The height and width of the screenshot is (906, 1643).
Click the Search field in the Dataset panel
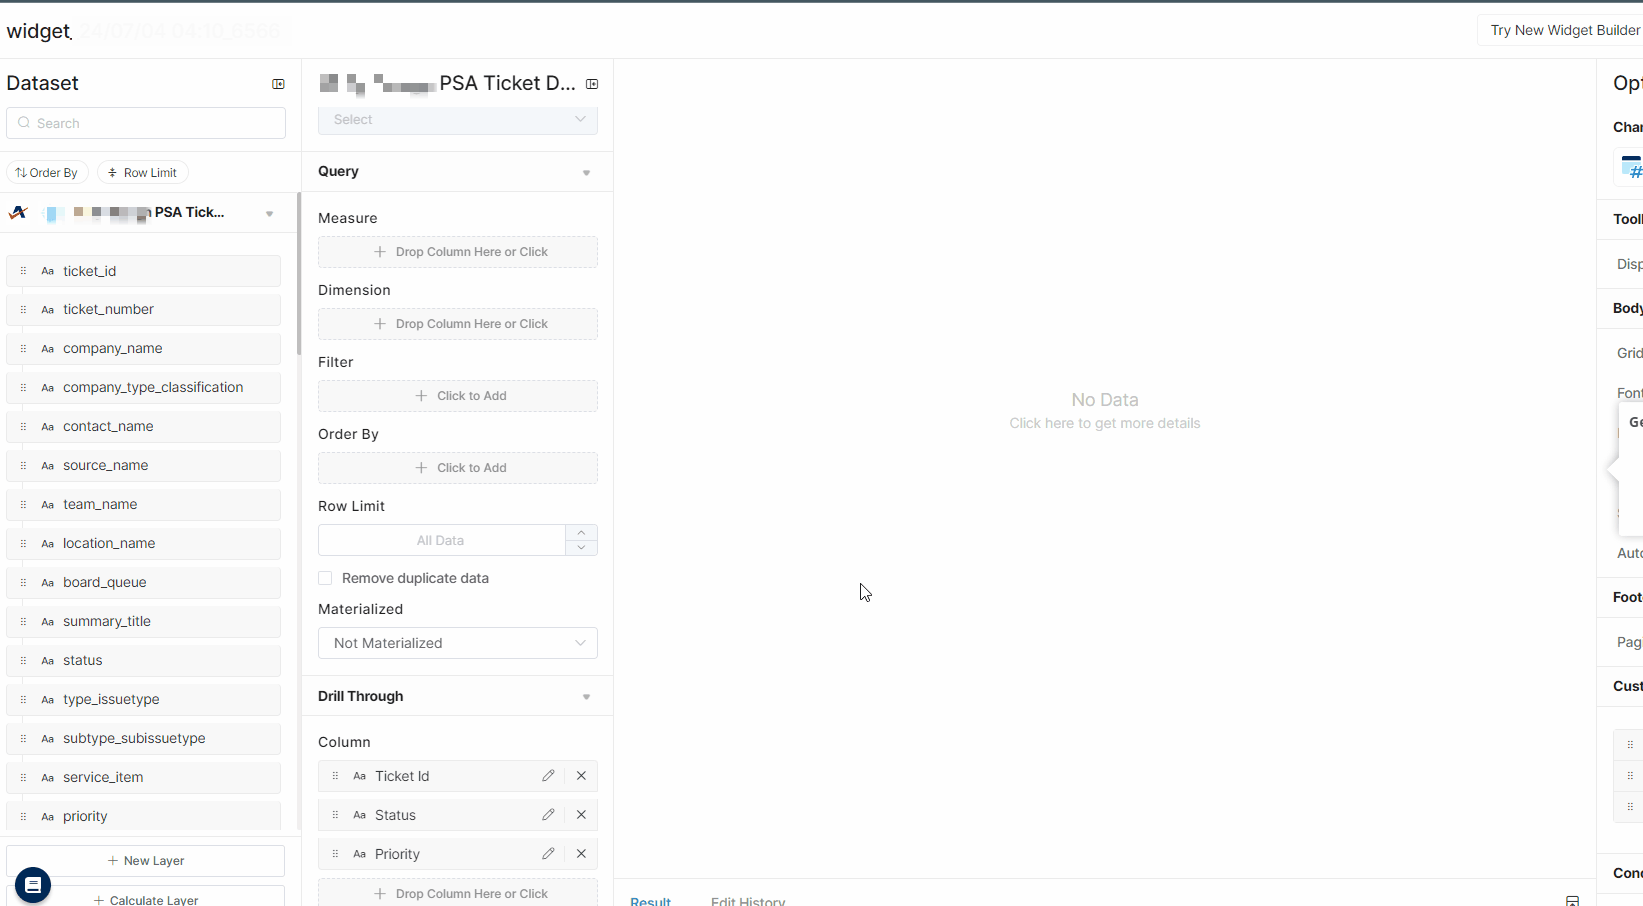[x=146, y=122]
